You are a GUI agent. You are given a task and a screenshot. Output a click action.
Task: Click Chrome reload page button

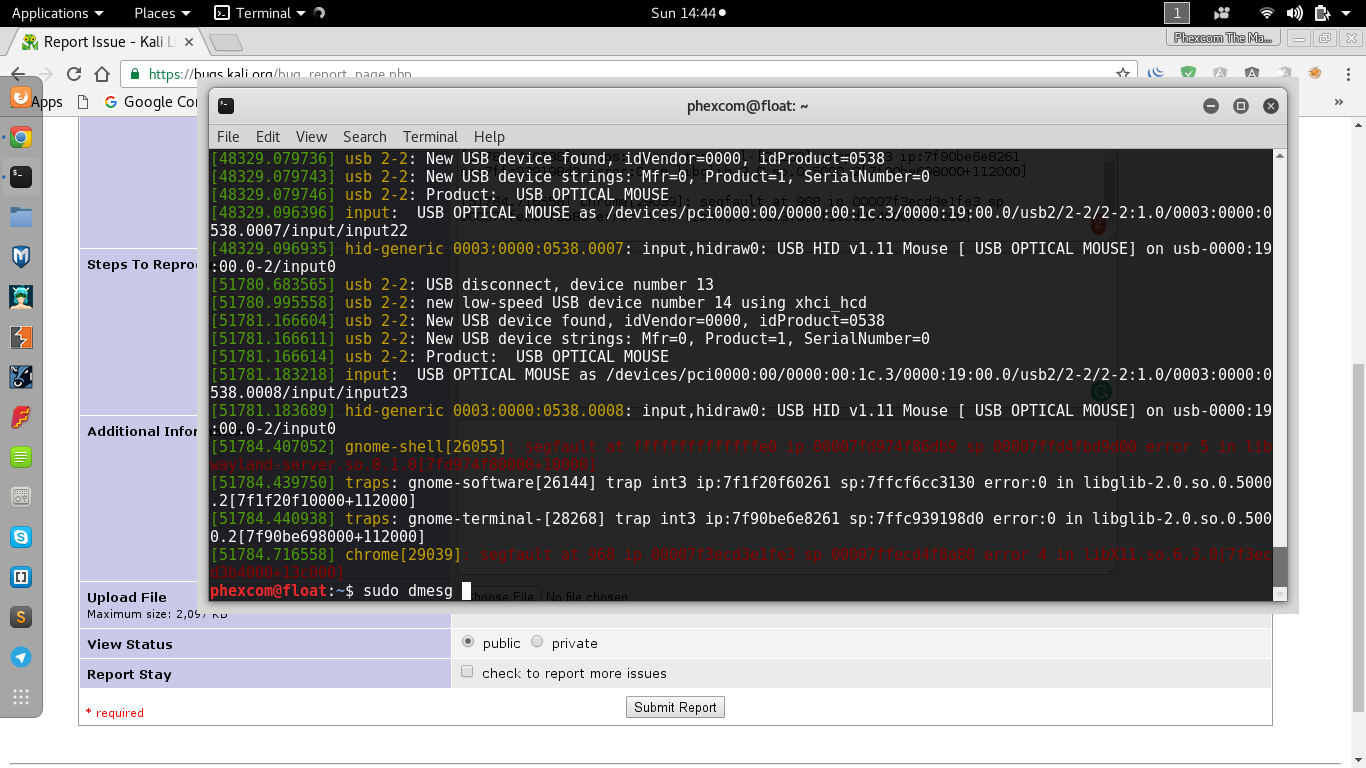point(73,74)
